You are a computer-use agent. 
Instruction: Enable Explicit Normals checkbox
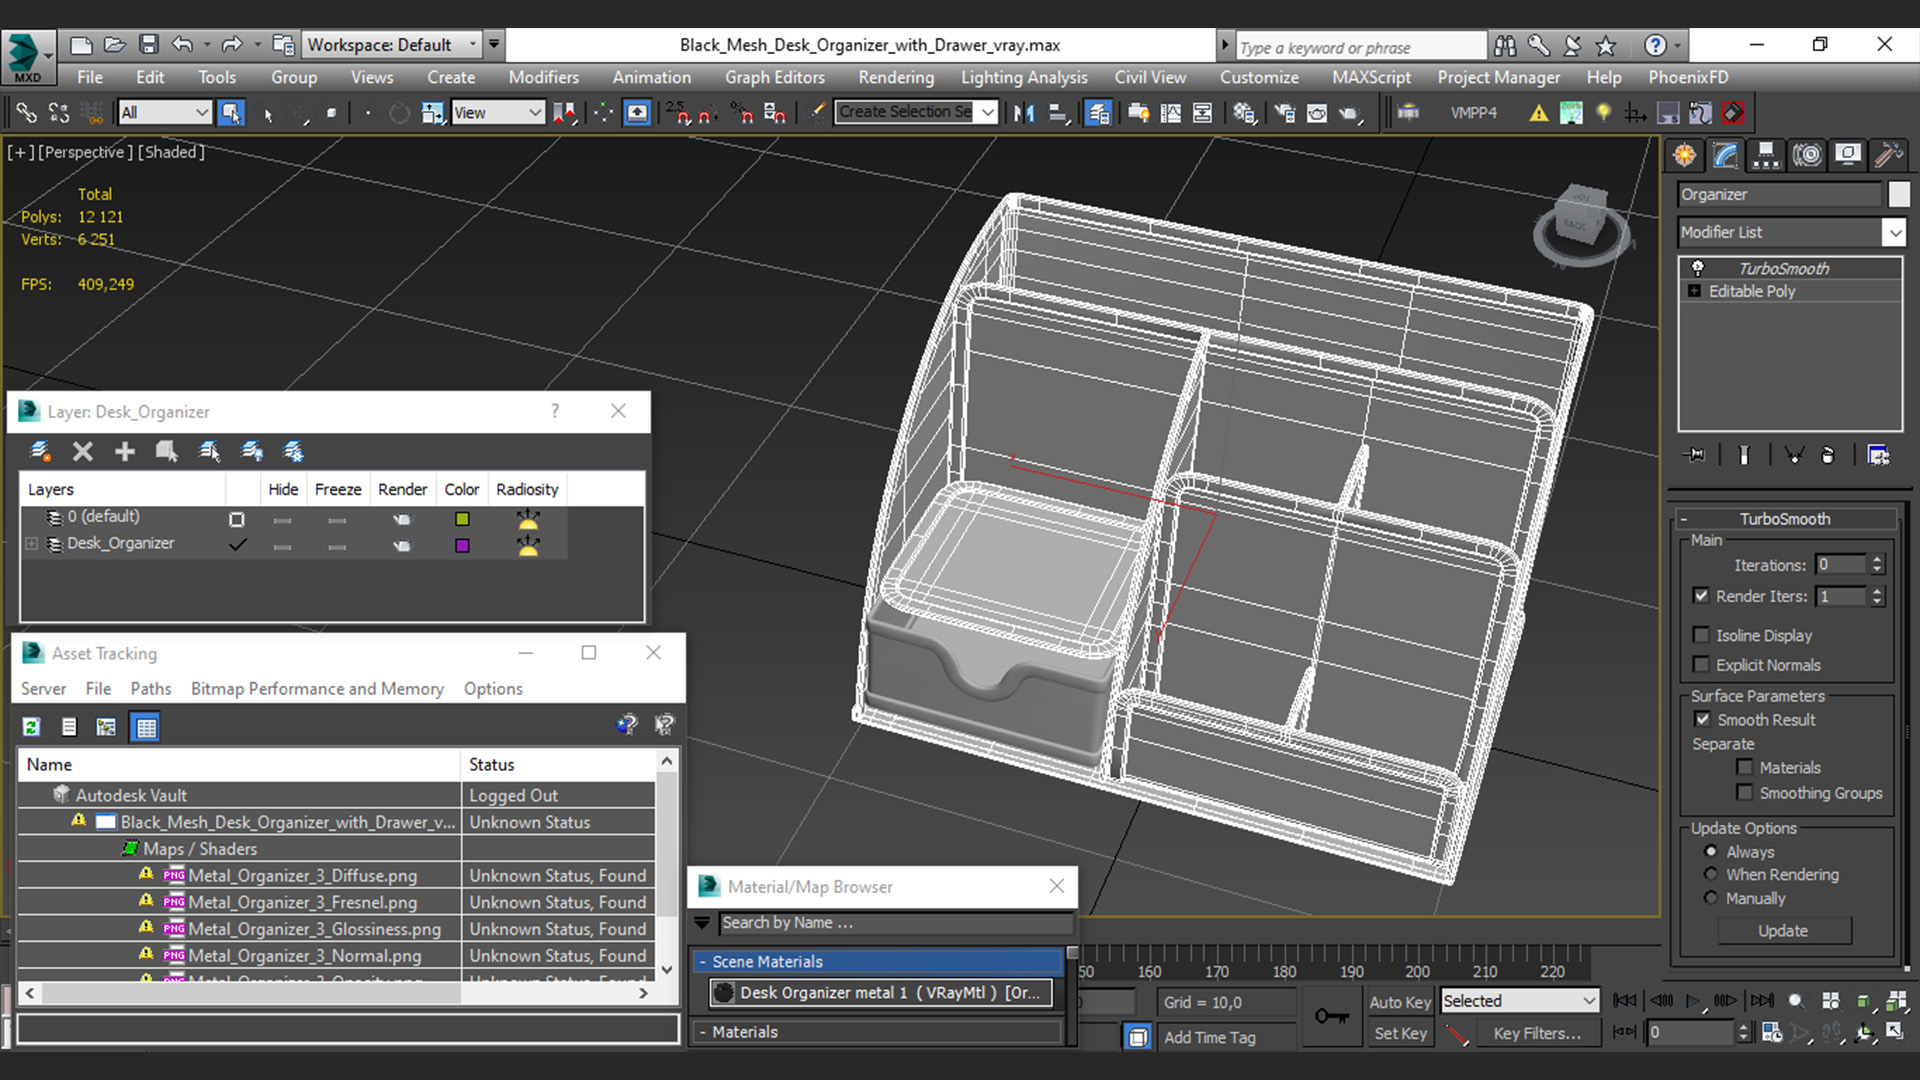tap(1702, 665)
